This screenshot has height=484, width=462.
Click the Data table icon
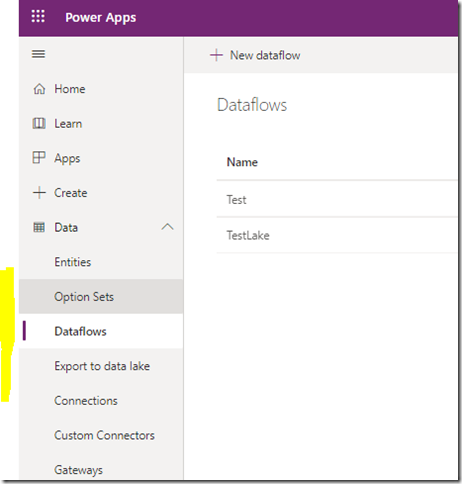39,227
